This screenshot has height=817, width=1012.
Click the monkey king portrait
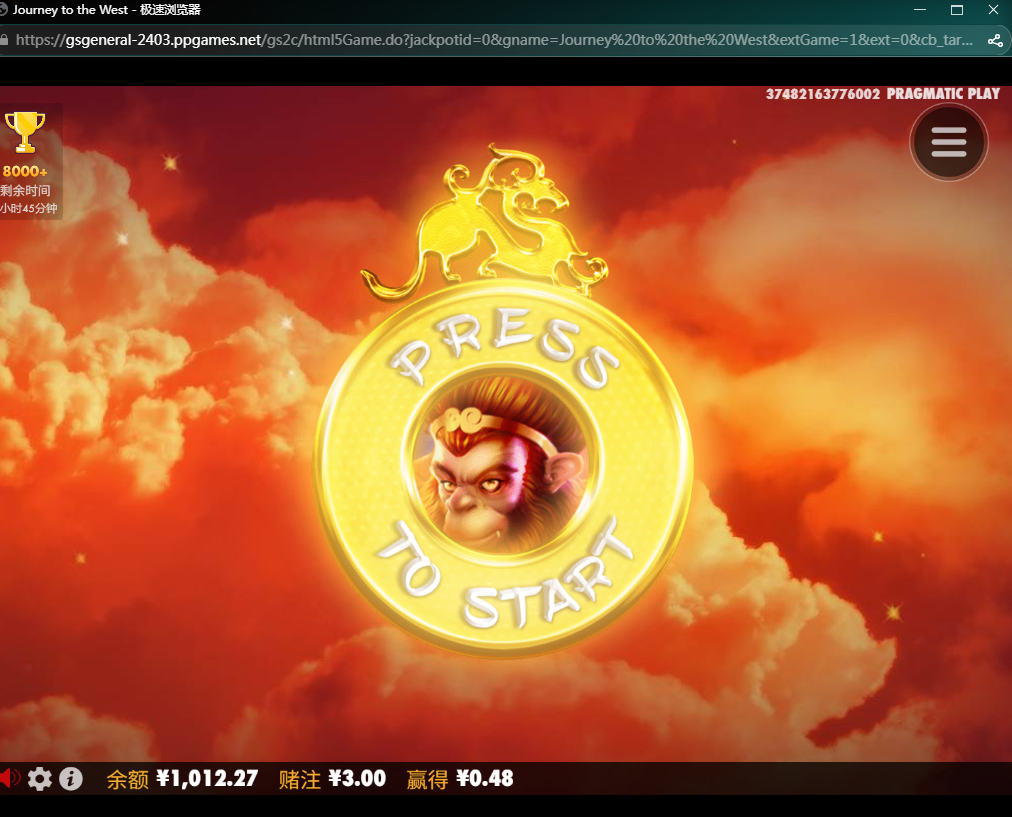click(x=501, y=463)
